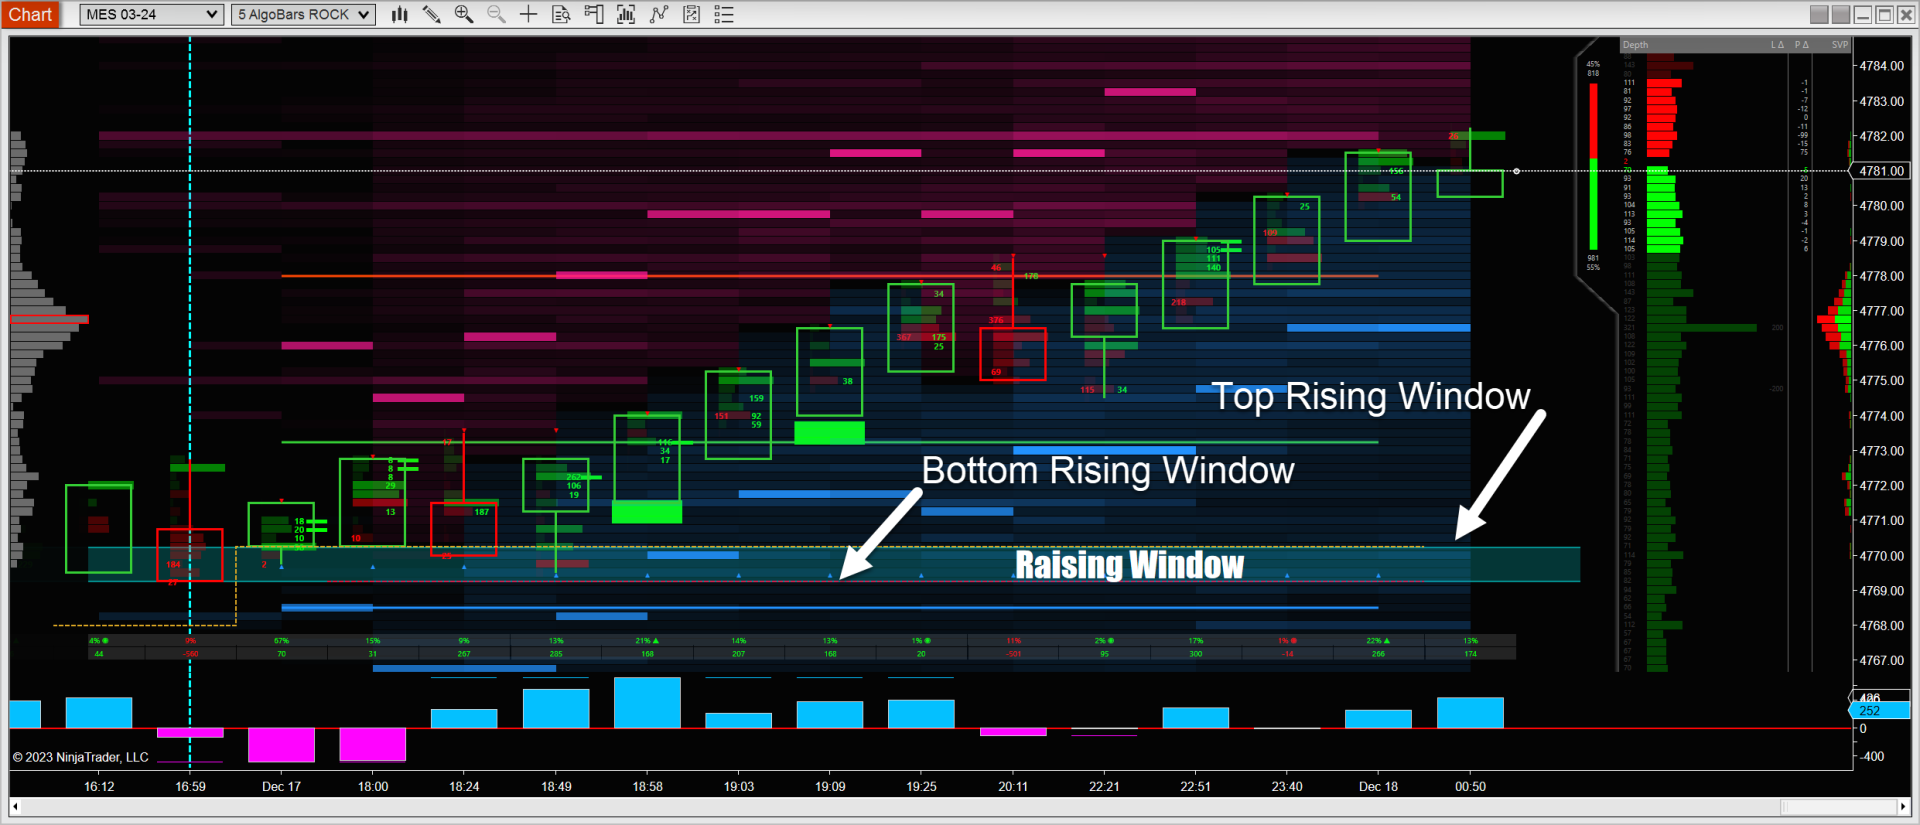
Task: Open the 5 AlgoBars ROCK interval dropdown
Action: coord(303,14)
